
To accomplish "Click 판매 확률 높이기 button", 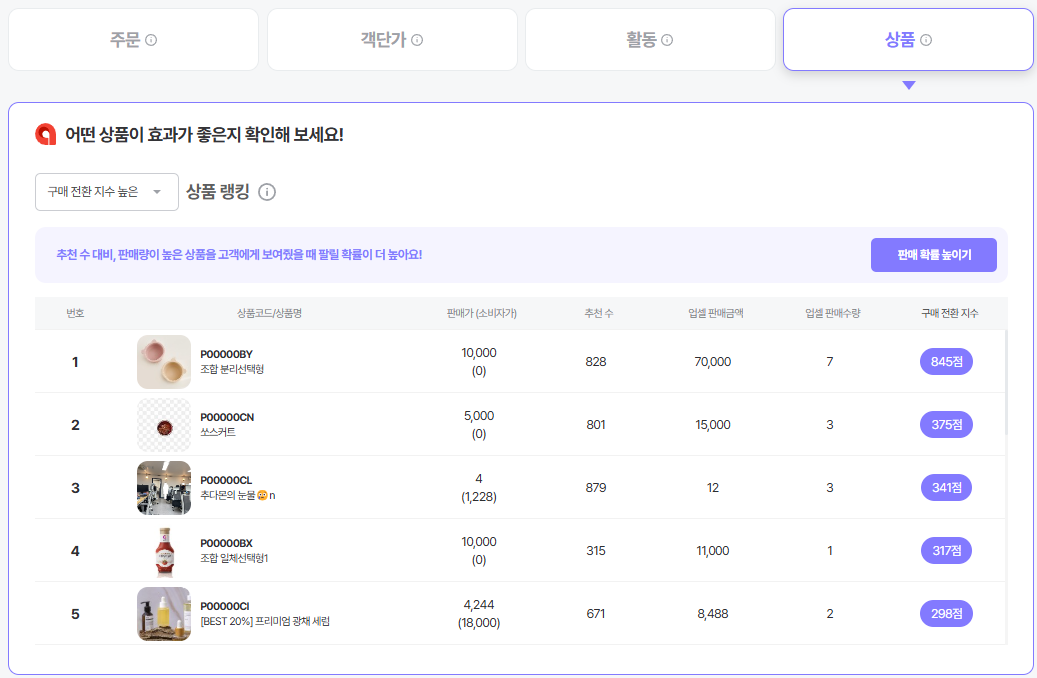I will point(933,255).
